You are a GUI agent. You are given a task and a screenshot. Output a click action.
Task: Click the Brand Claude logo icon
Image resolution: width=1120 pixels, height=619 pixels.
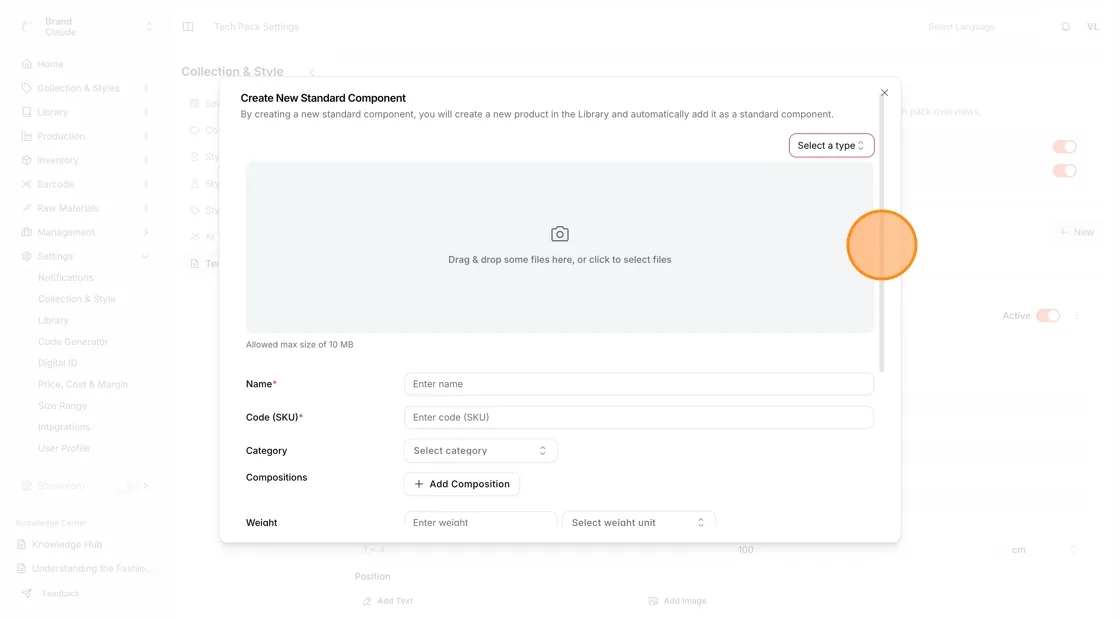(x=27, y=26)
